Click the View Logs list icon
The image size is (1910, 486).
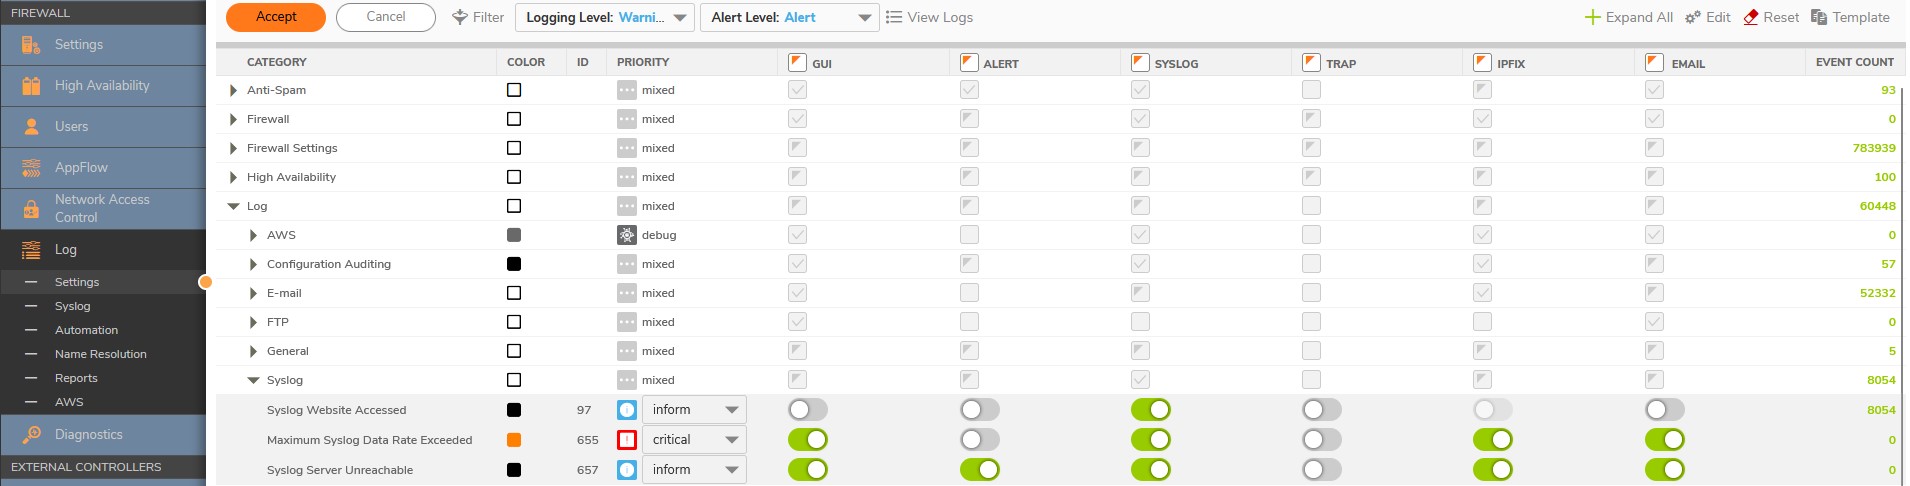tap(894, 17)
